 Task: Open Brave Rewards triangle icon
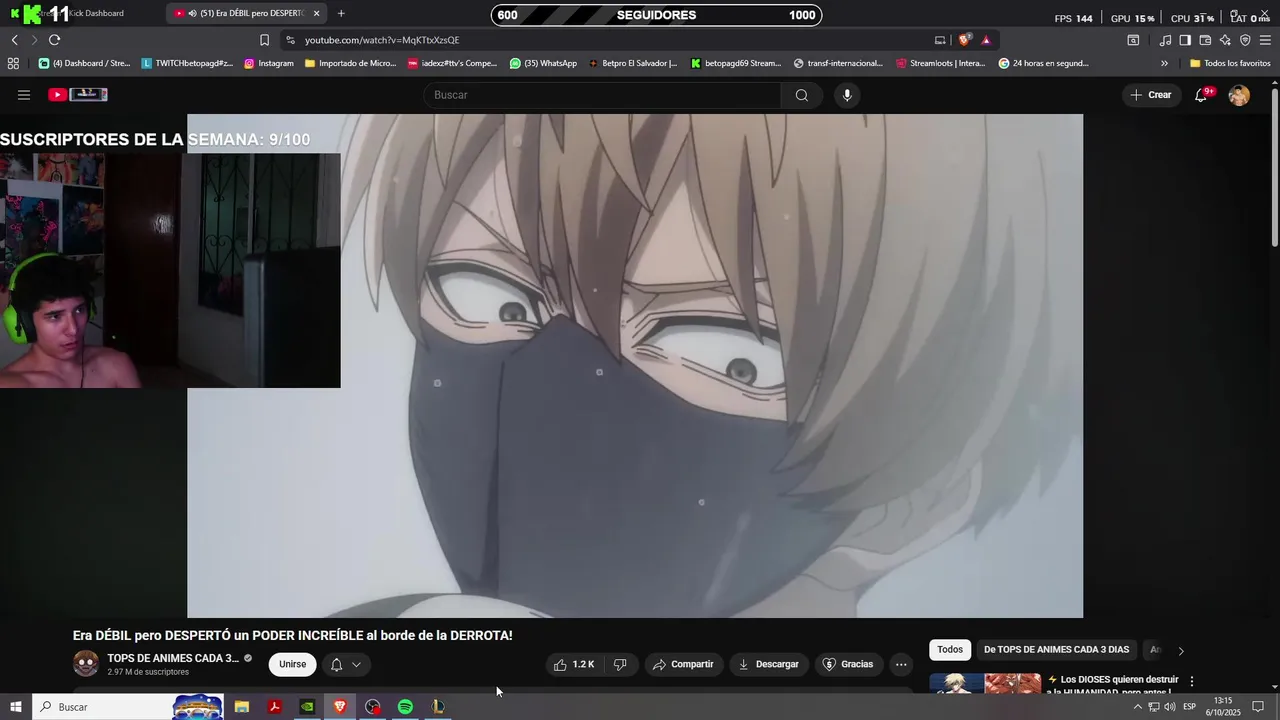tap(986, 40)
